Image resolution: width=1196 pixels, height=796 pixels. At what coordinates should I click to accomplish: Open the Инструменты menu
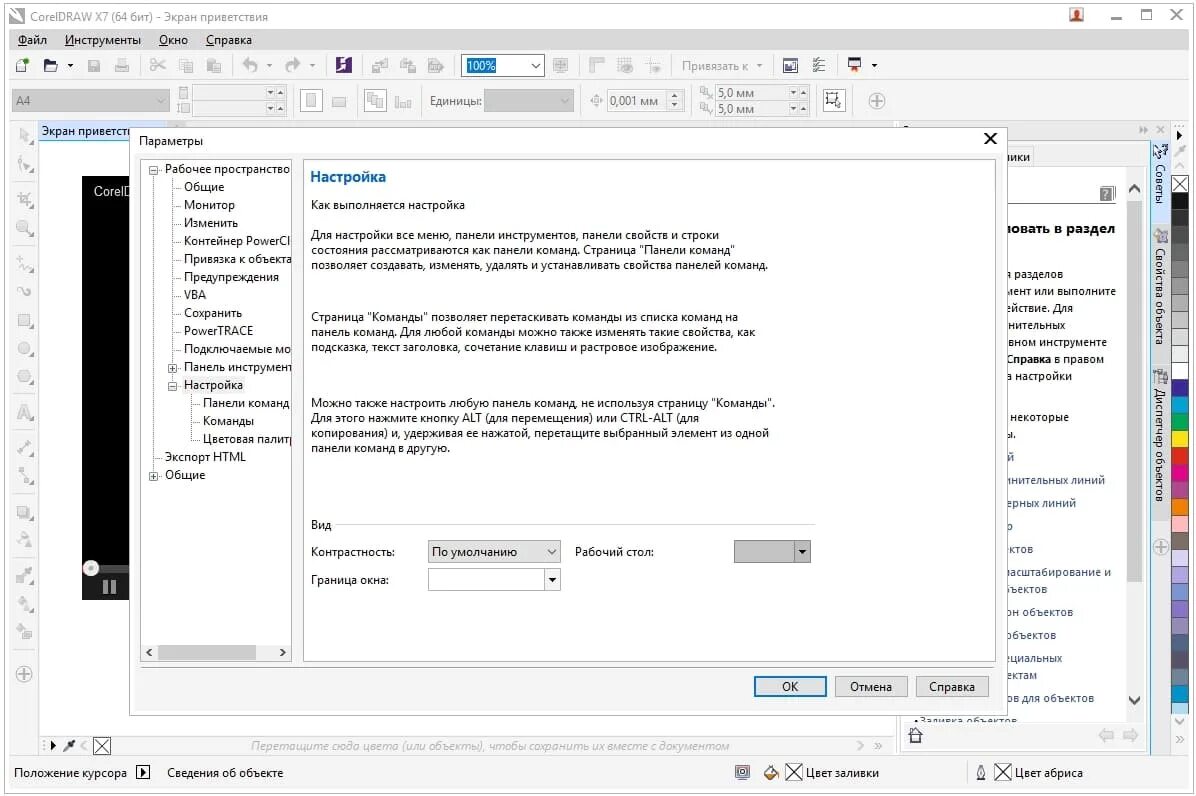tap(102, 40)
